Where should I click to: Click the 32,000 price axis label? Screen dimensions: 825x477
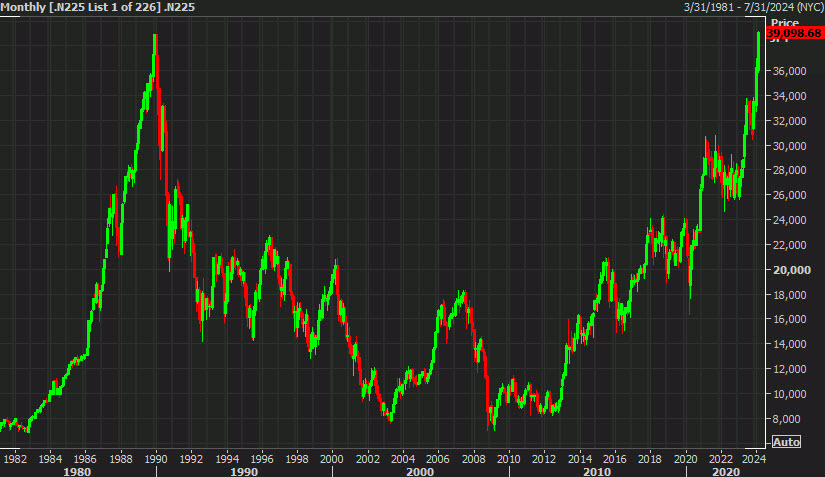(789, 121)
